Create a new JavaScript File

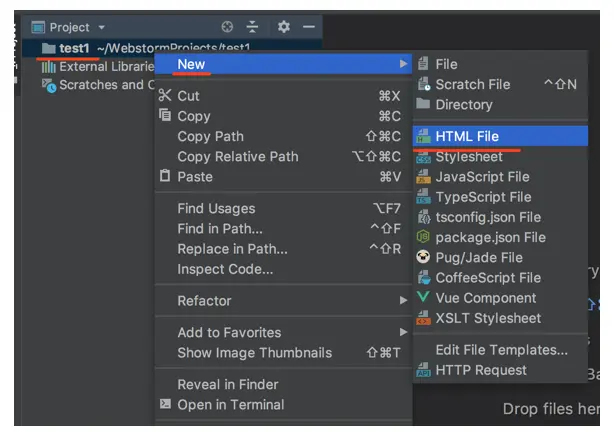(500, 177)
